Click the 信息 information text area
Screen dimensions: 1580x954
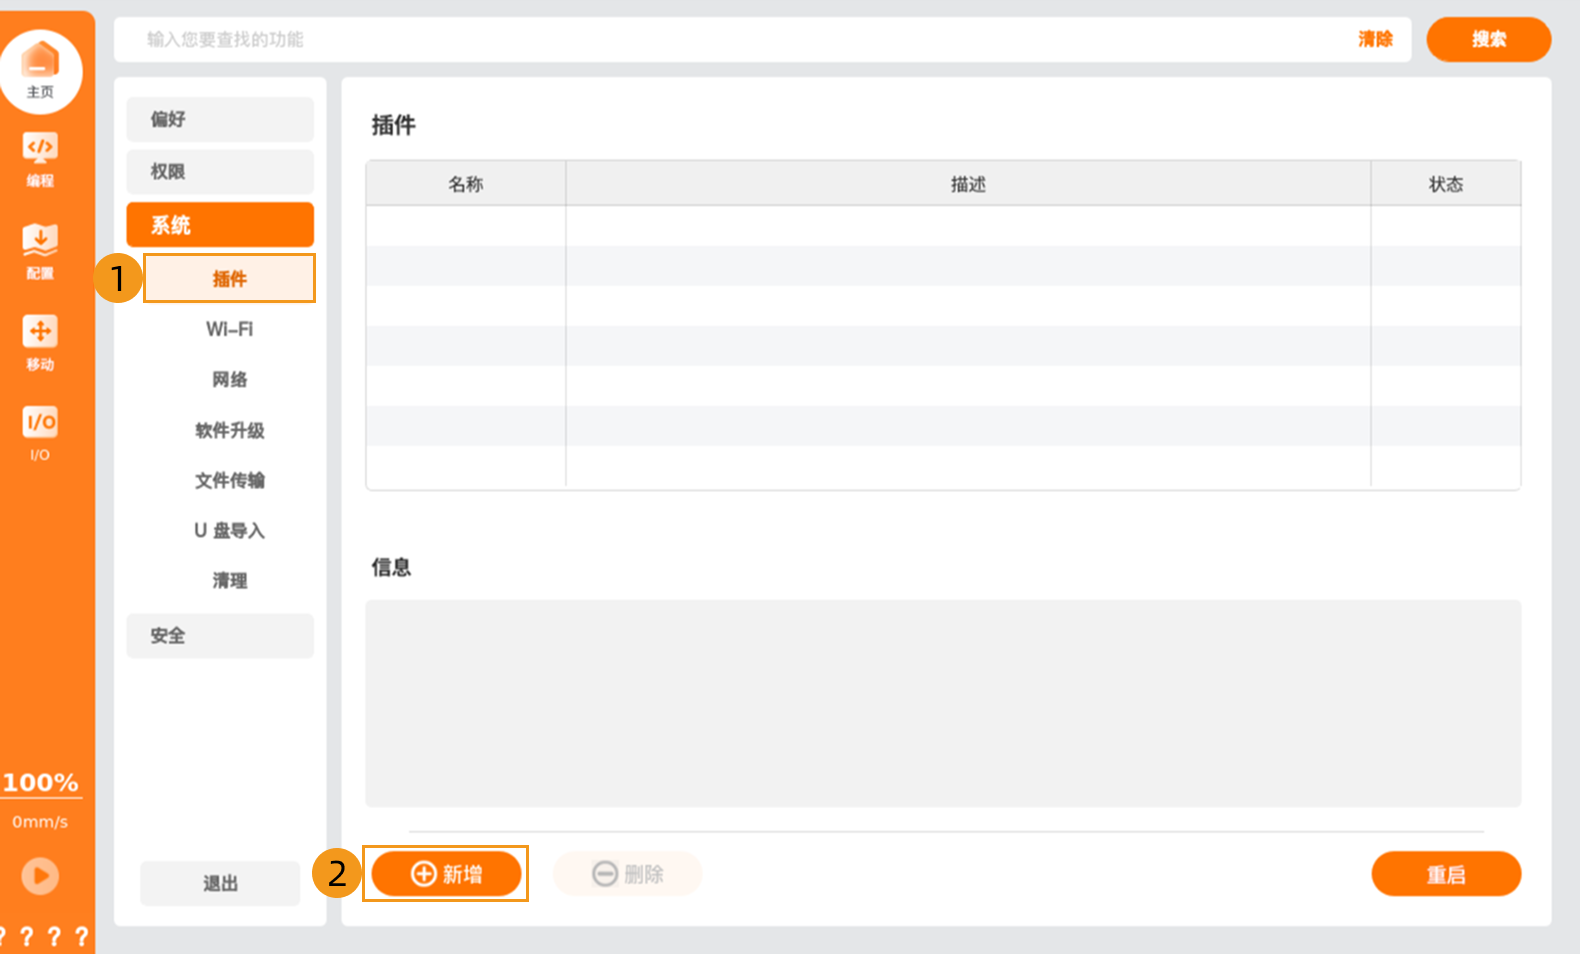943,703
